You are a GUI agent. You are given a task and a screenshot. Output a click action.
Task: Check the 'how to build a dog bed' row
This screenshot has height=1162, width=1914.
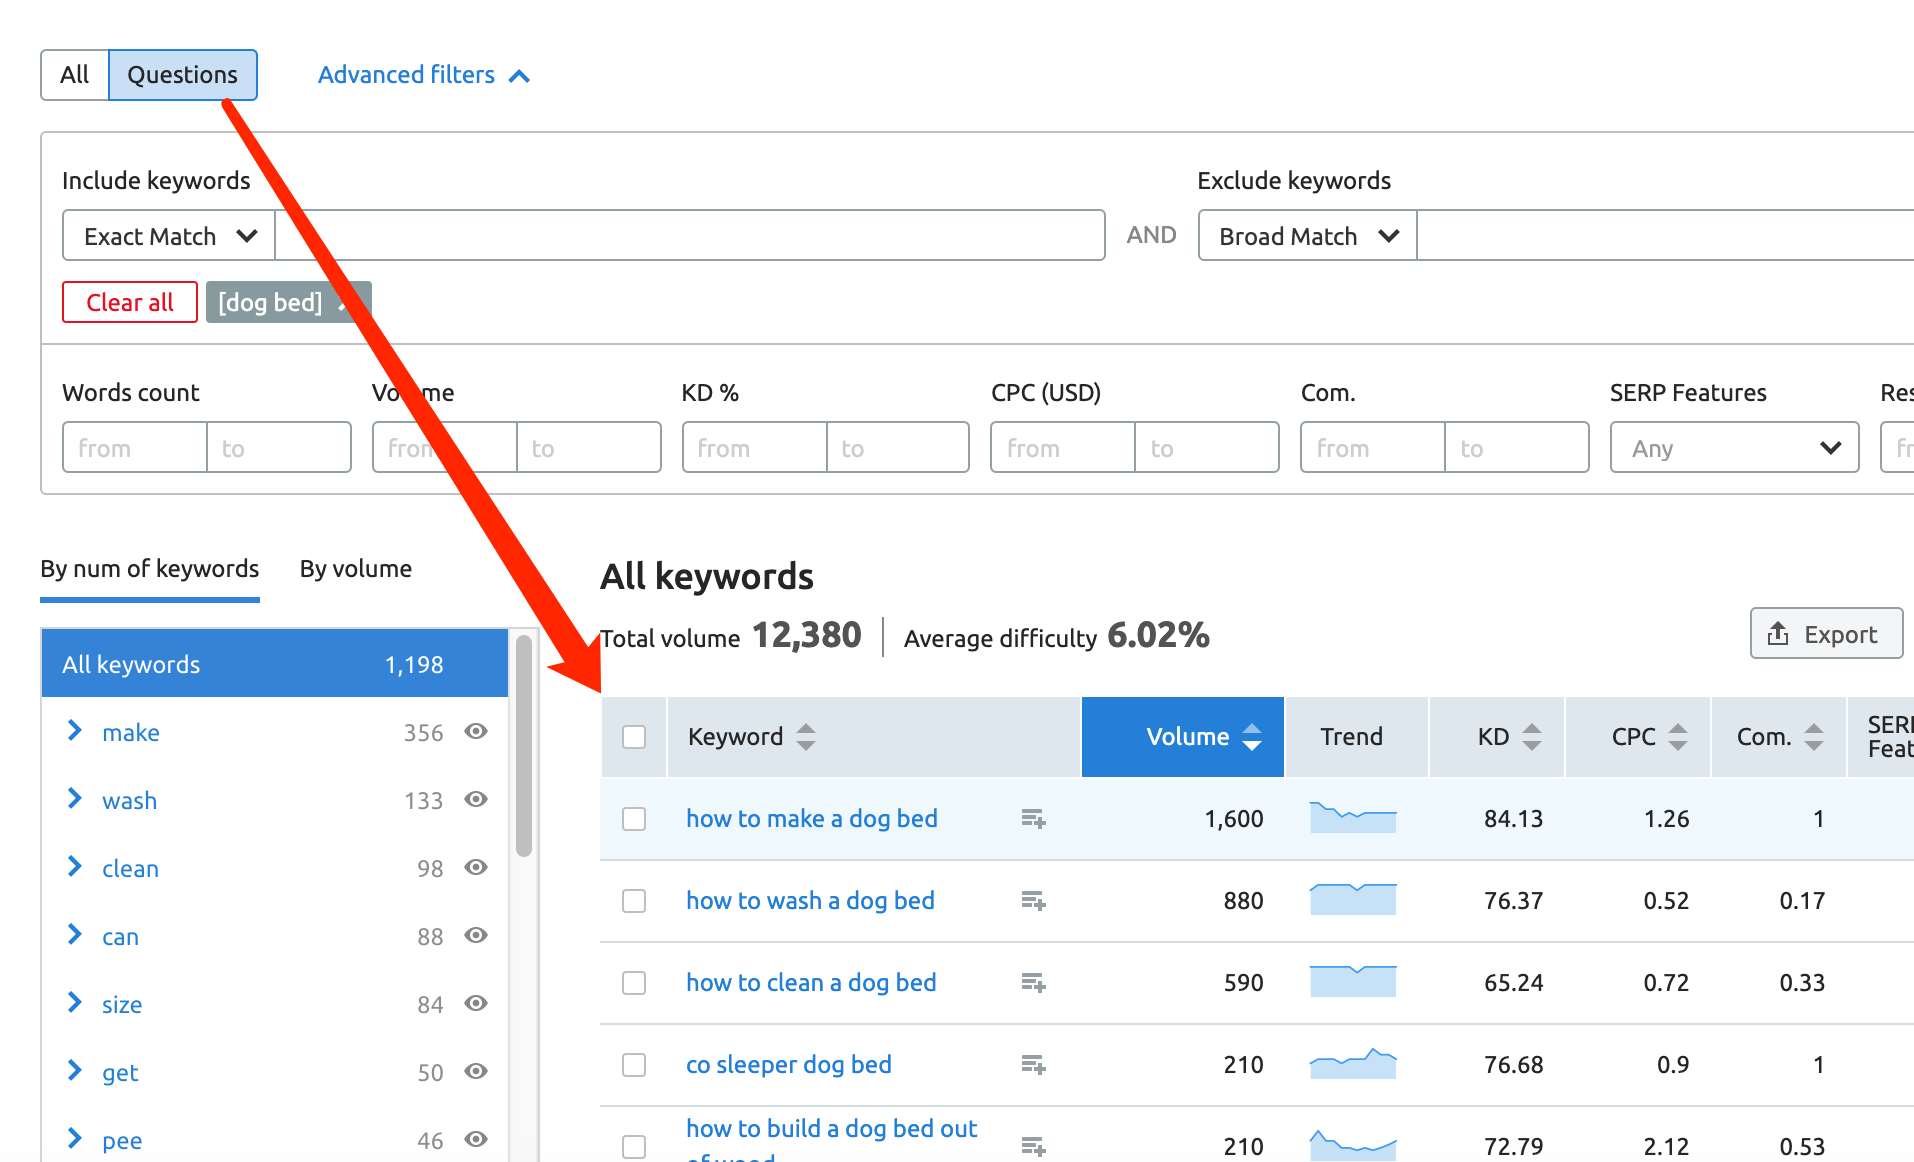(x=634, y=1146)
